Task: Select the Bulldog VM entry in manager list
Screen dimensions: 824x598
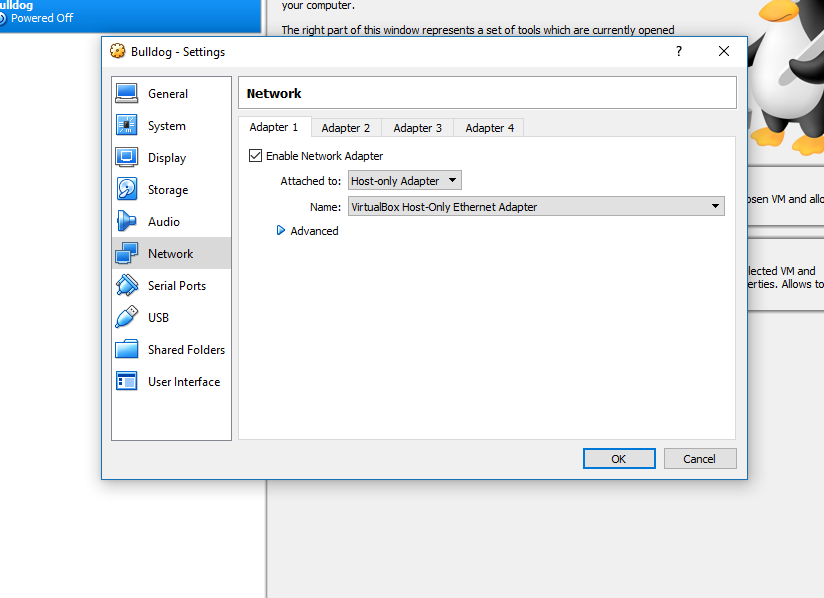Action: [x=130, y=15]
